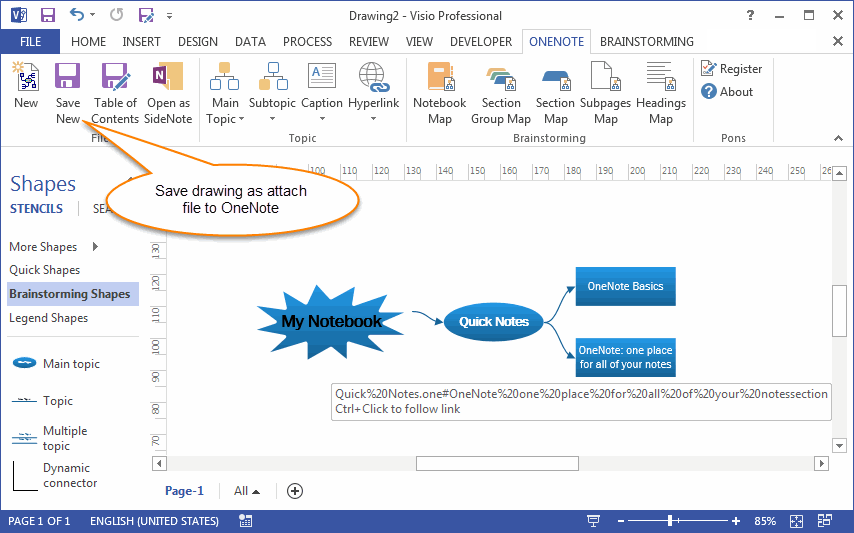The height and width of the screenshot is (533, 854).
Task: Click the 85% zoom level
Action: [765, 521]
